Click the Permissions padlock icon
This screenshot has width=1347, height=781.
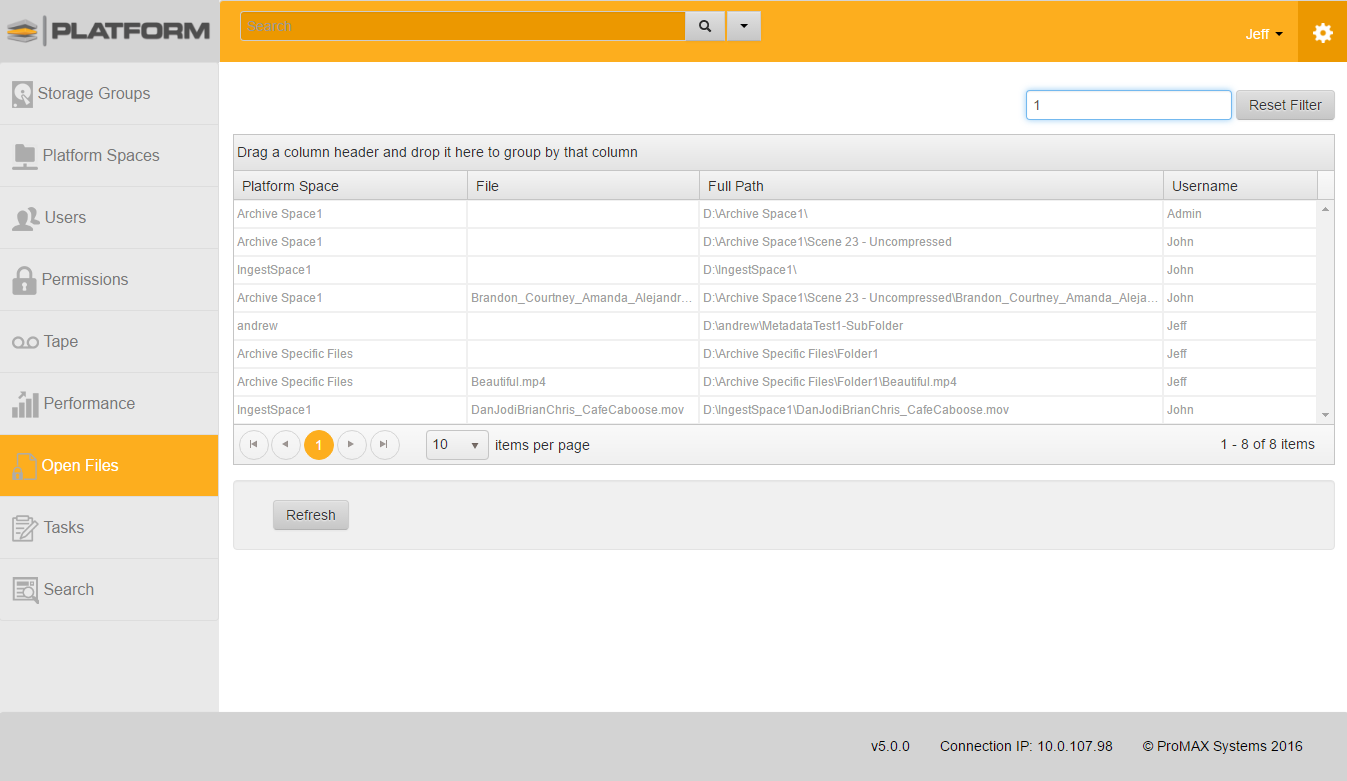[24, 280]
